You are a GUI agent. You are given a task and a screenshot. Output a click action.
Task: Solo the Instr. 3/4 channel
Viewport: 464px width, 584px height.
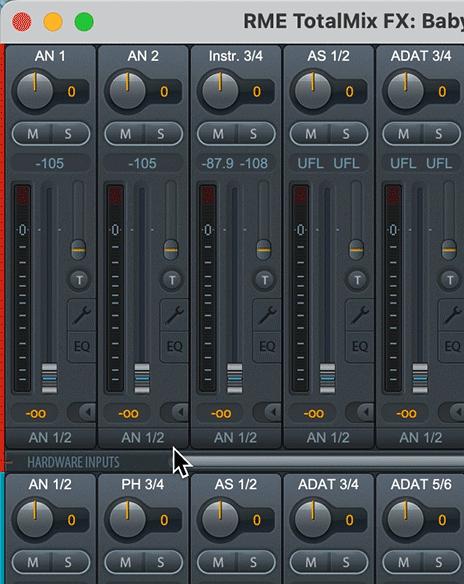(254, 134)
